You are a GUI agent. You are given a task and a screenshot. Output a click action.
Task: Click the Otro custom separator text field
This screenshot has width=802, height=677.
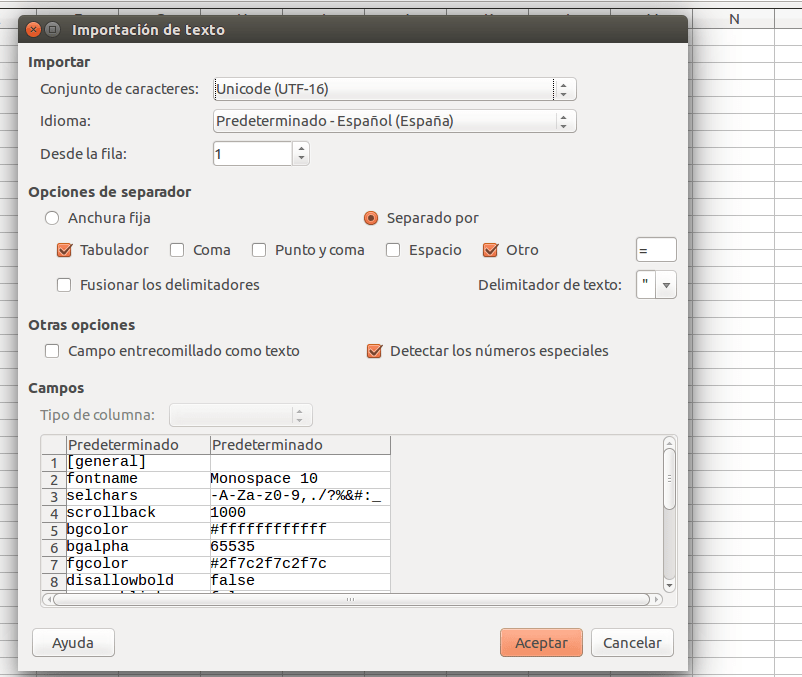click(x=656, y=250)
